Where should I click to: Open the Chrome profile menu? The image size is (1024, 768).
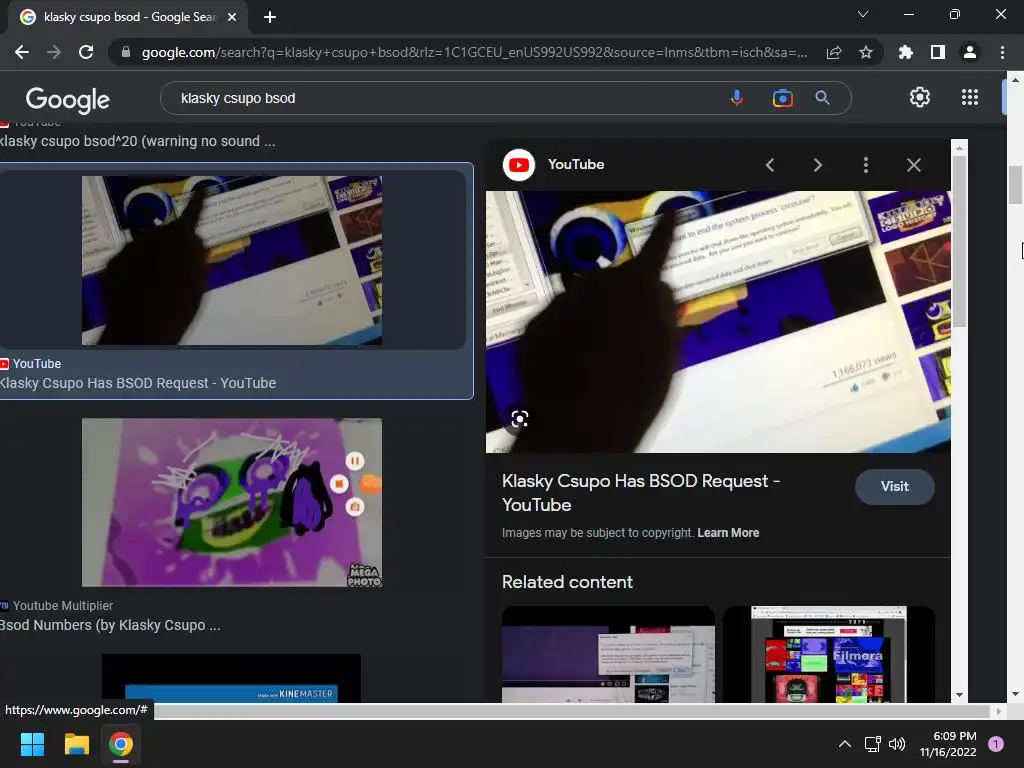[970, 52]
